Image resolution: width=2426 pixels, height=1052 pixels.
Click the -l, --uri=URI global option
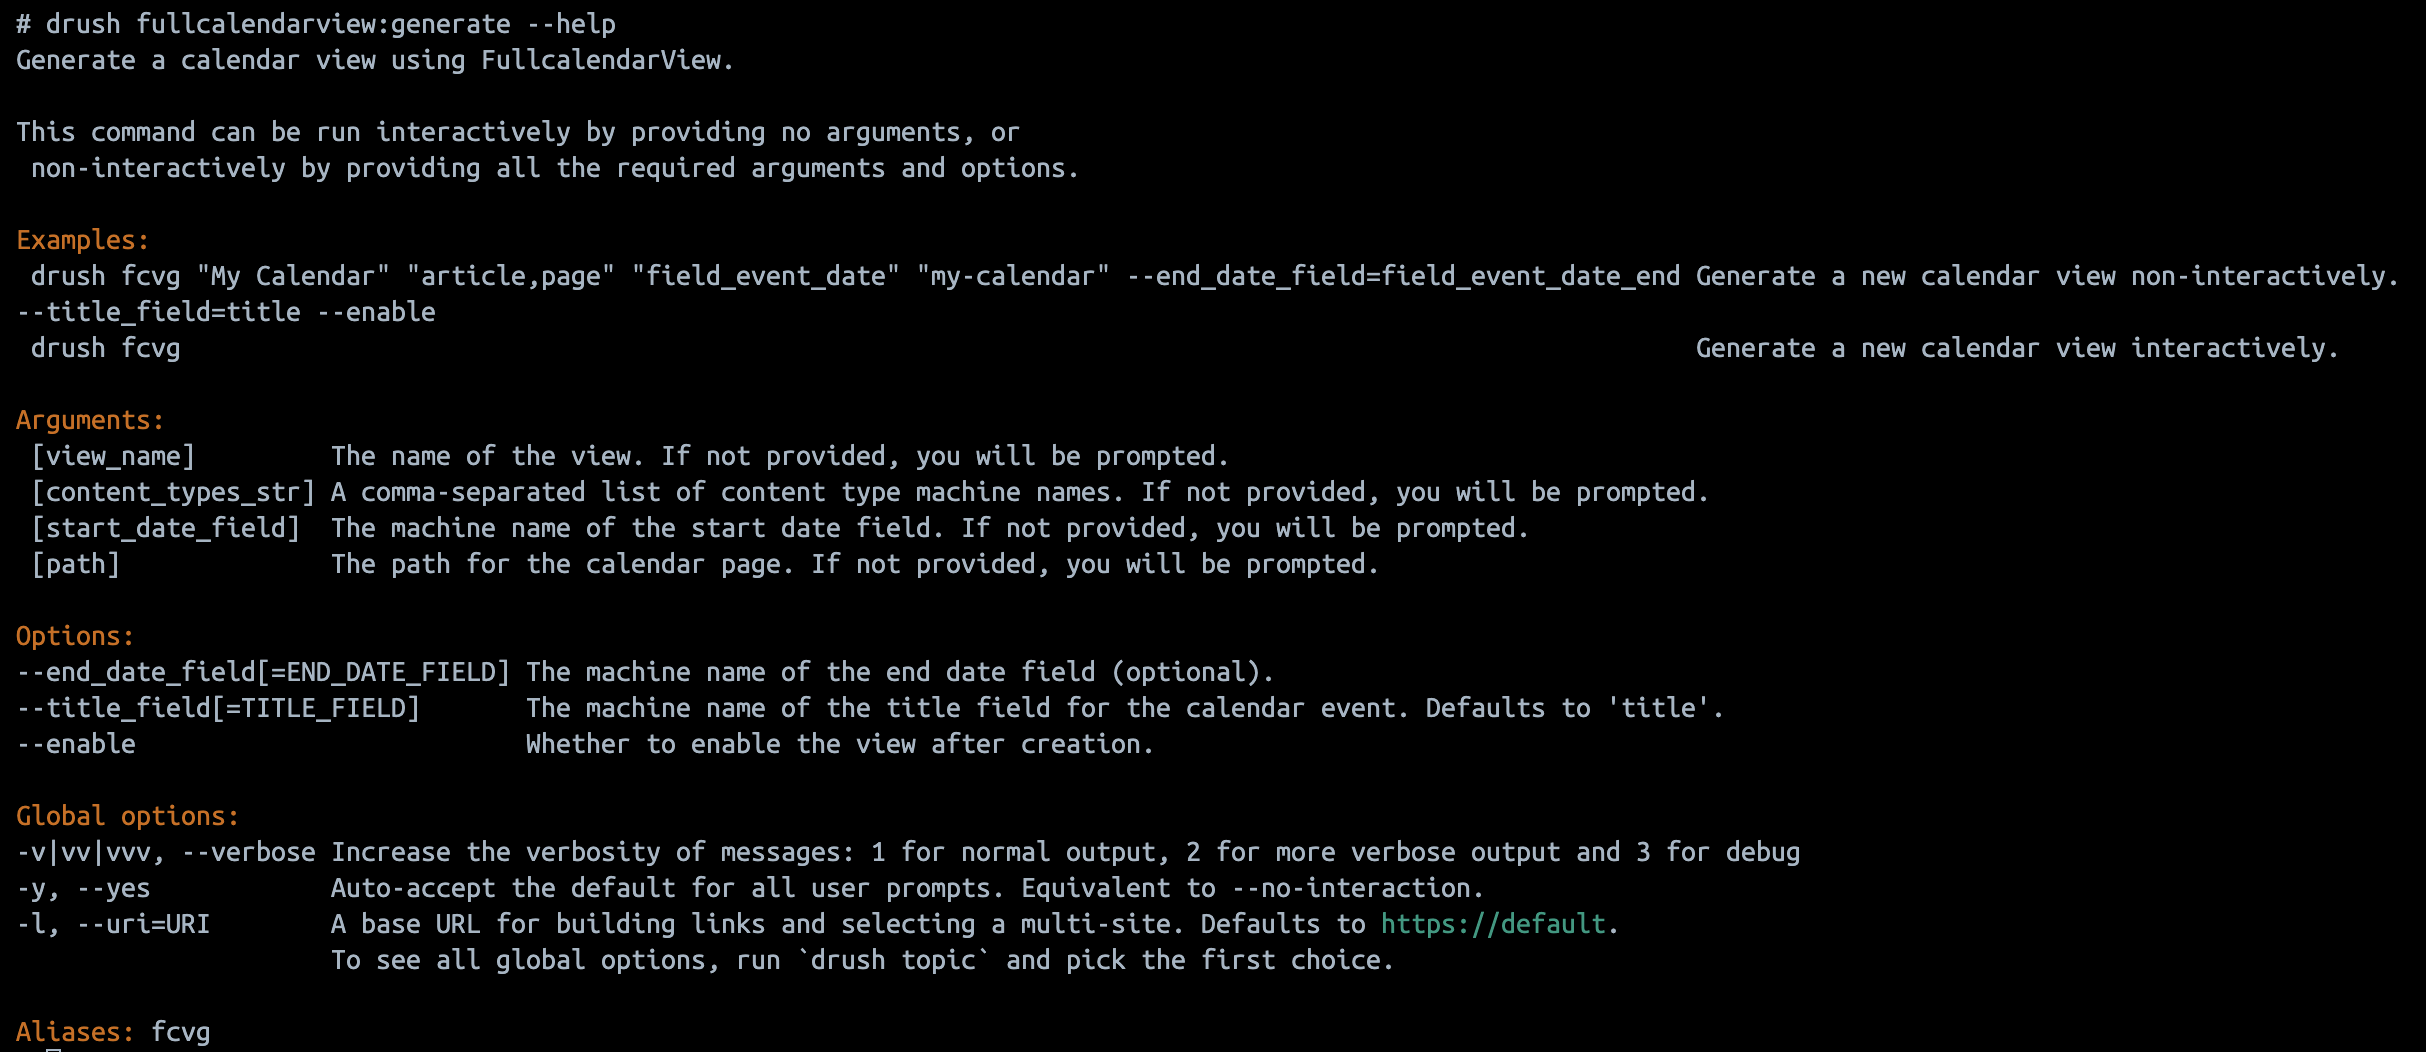(113, 924)
